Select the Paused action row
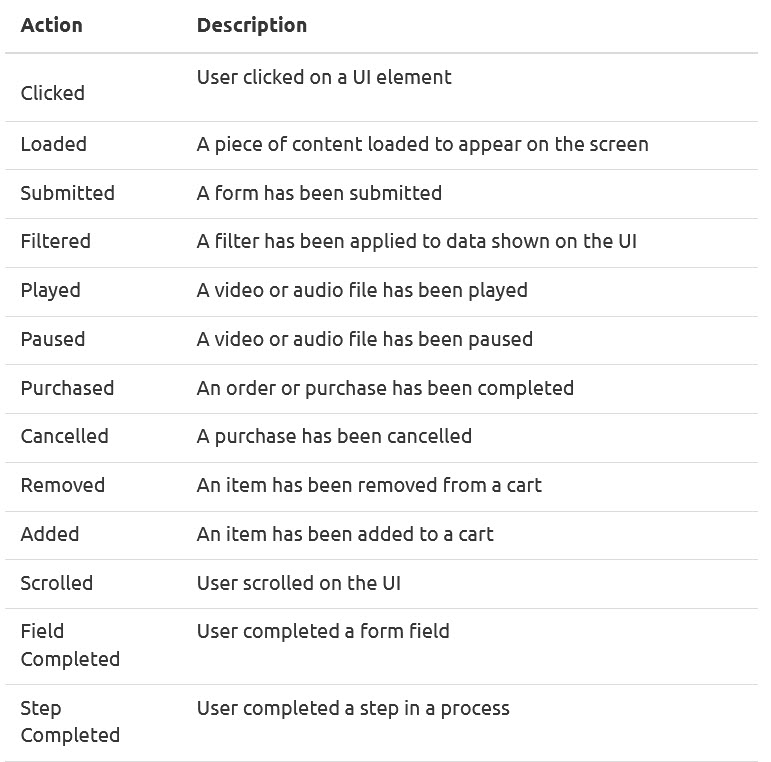 tap(382, 340)
